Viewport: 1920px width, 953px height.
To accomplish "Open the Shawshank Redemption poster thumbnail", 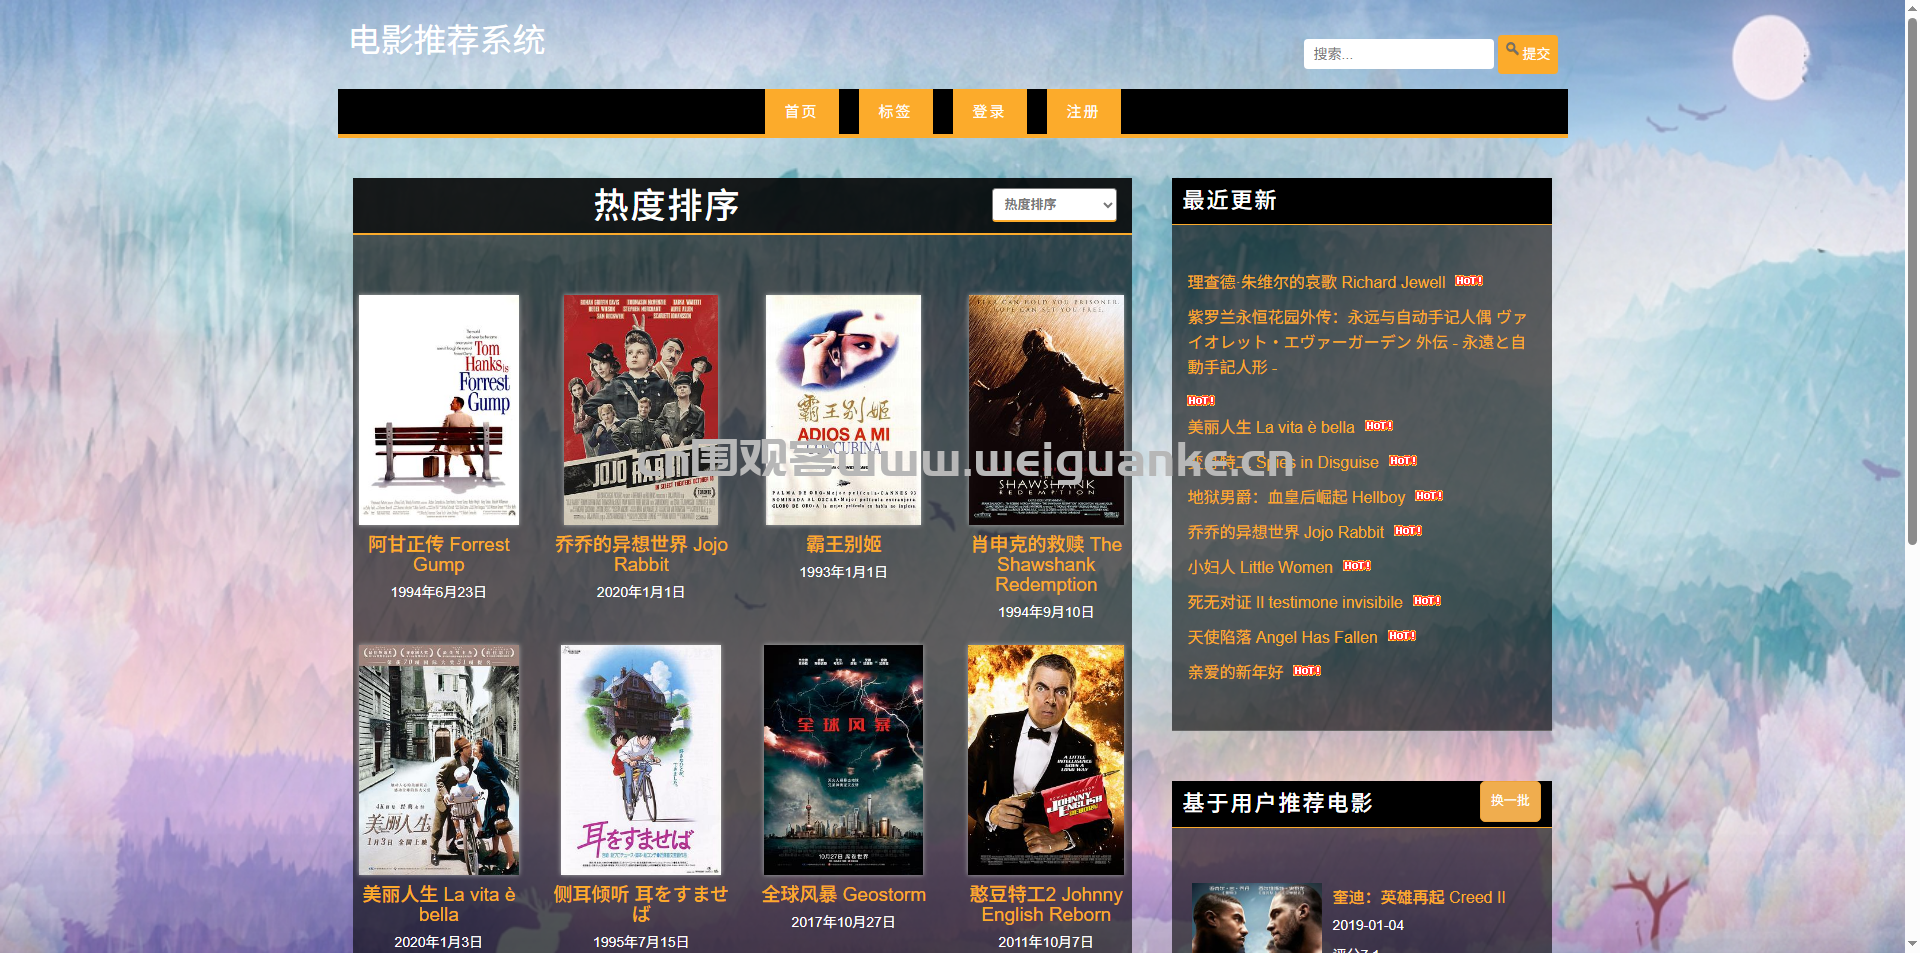I will pyautogui.click(x=1046, y=410).
